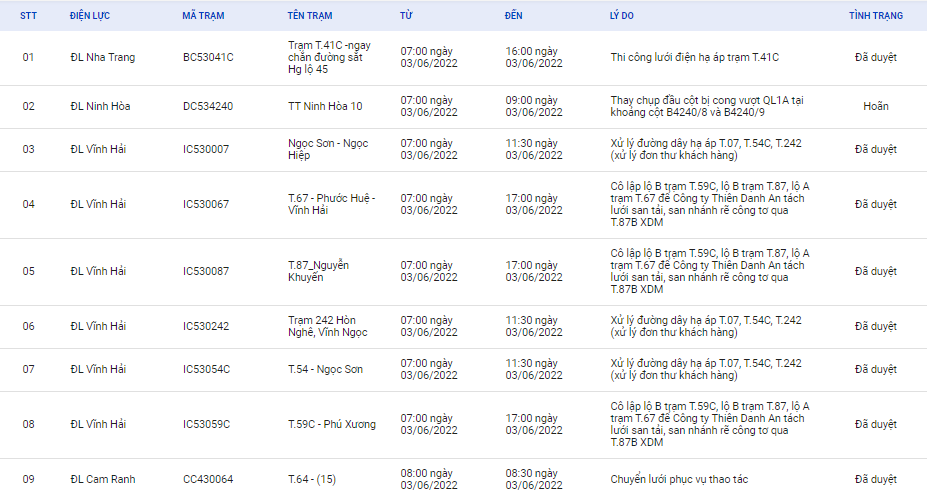Click the LÝ DO column header

[x=622, y=16]
